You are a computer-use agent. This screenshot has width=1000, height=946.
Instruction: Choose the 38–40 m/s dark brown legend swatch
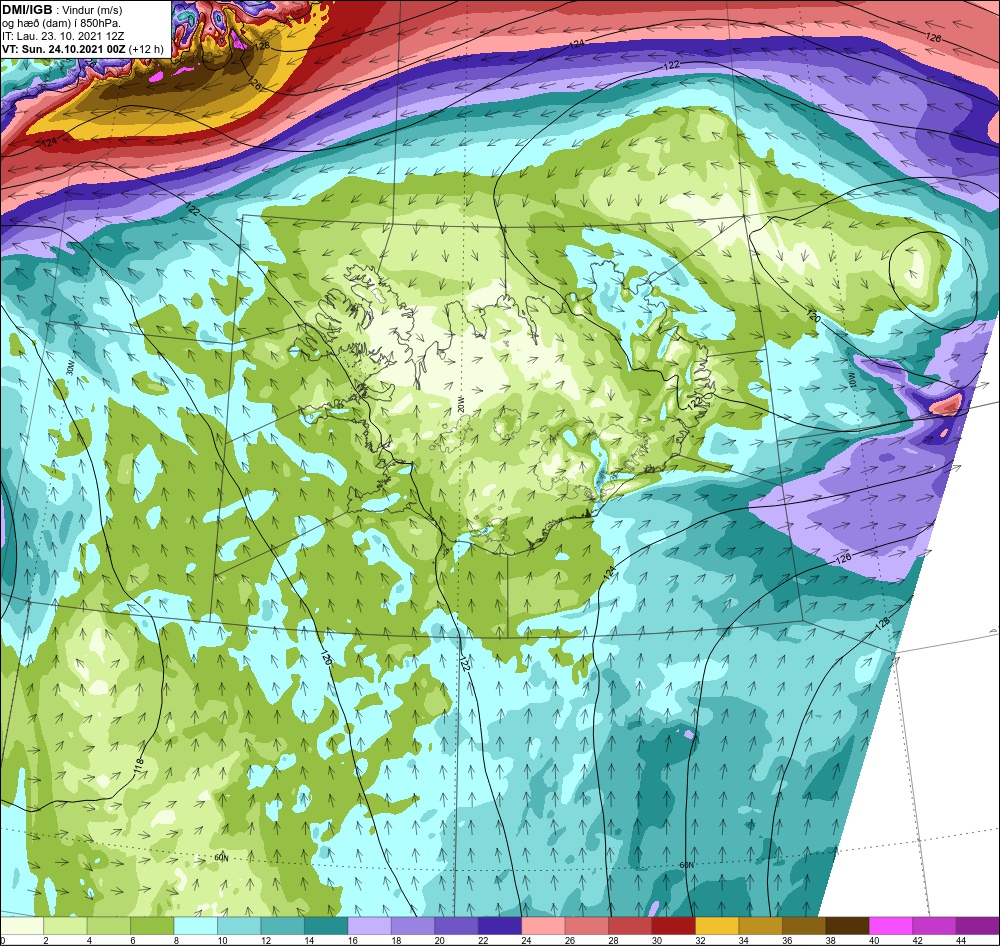click(x=848, y=926)
